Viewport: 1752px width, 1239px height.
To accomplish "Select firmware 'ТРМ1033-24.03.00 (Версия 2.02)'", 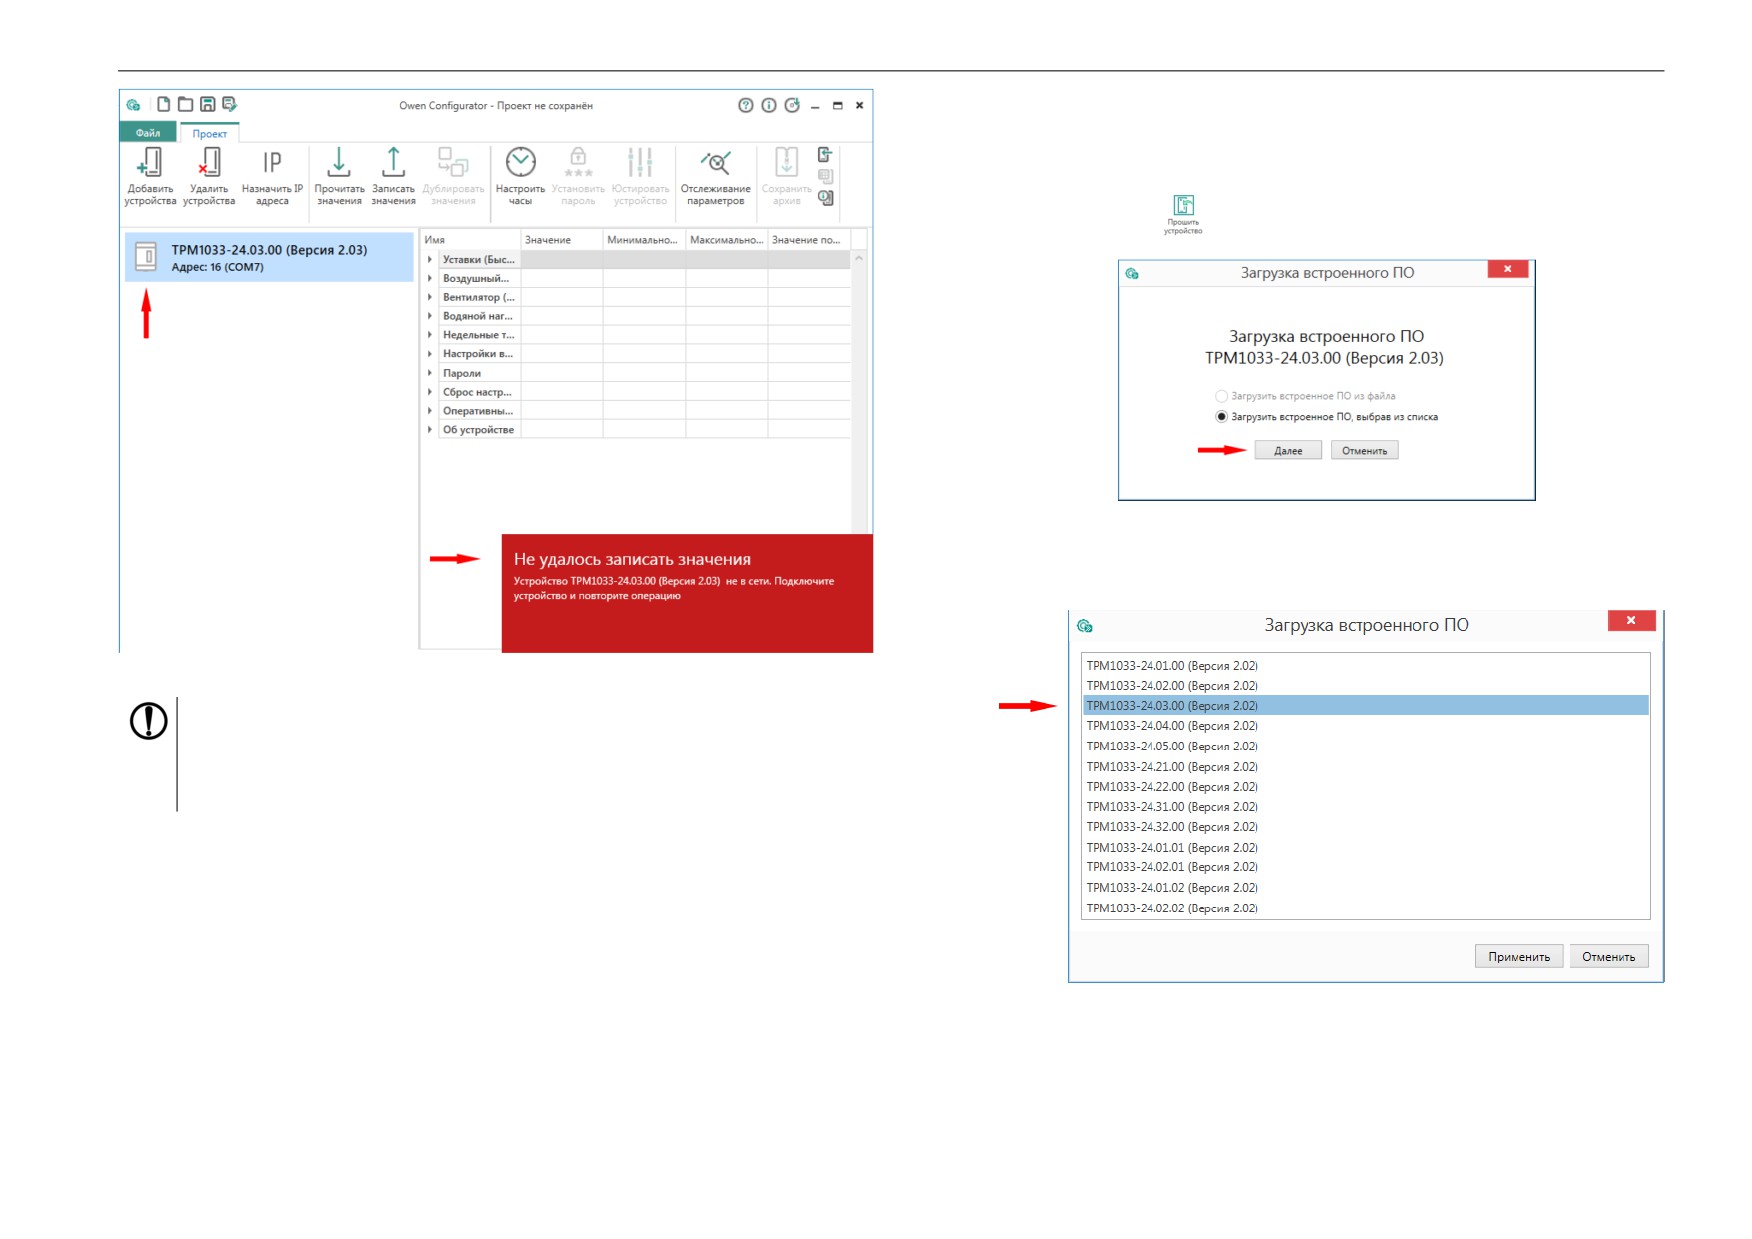I will tap(1365, 706).
